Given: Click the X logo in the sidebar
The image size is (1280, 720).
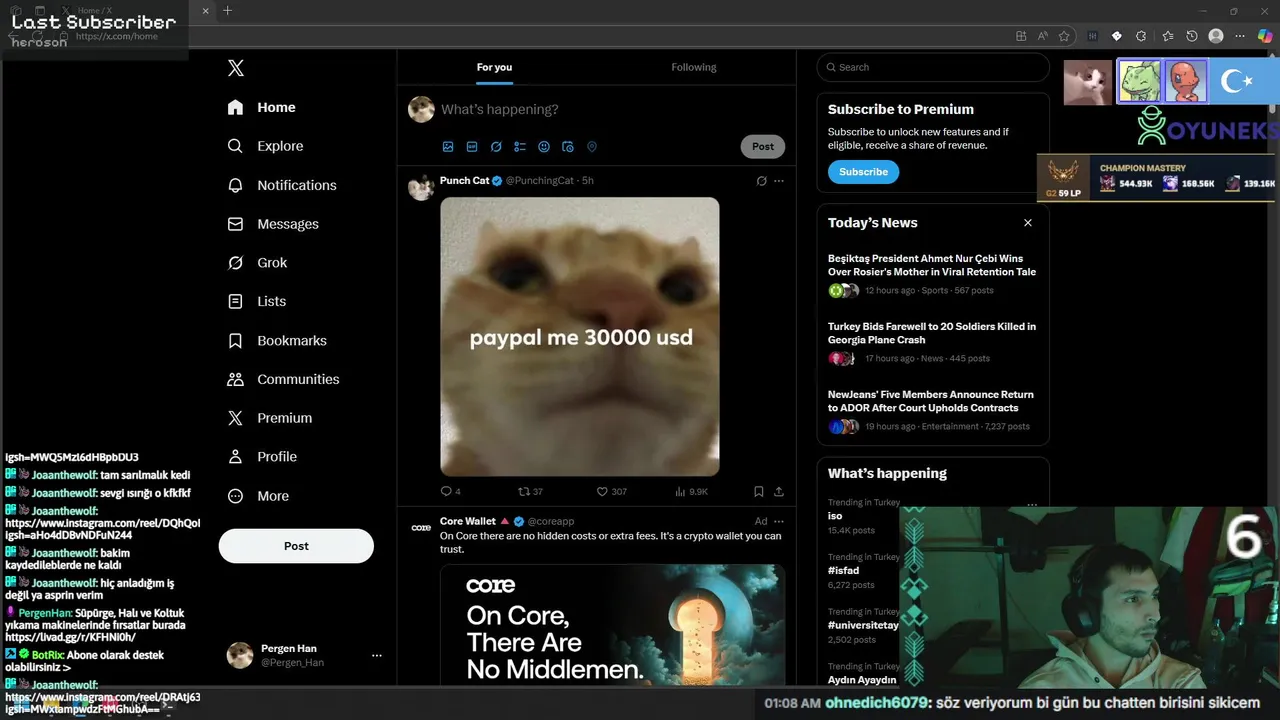Looking at the screenshot, I should coord(236,68).
